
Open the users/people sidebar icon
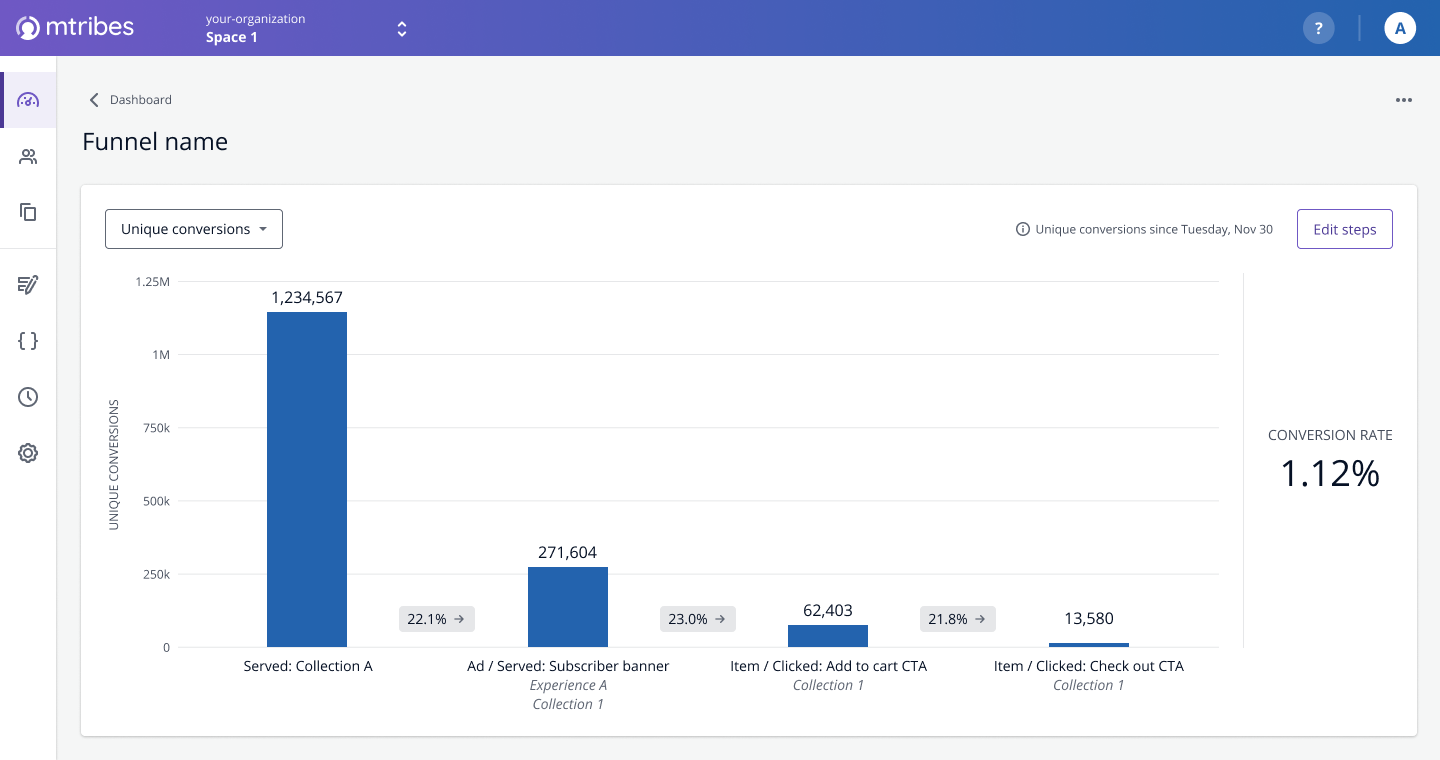pyautogui.click(x=28, y=156)
